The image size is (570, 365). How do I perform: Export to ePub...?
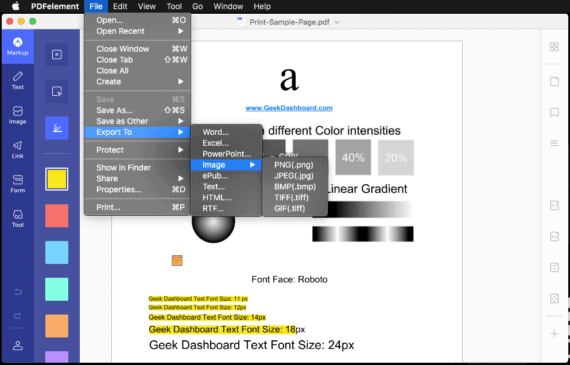[226, 176]
